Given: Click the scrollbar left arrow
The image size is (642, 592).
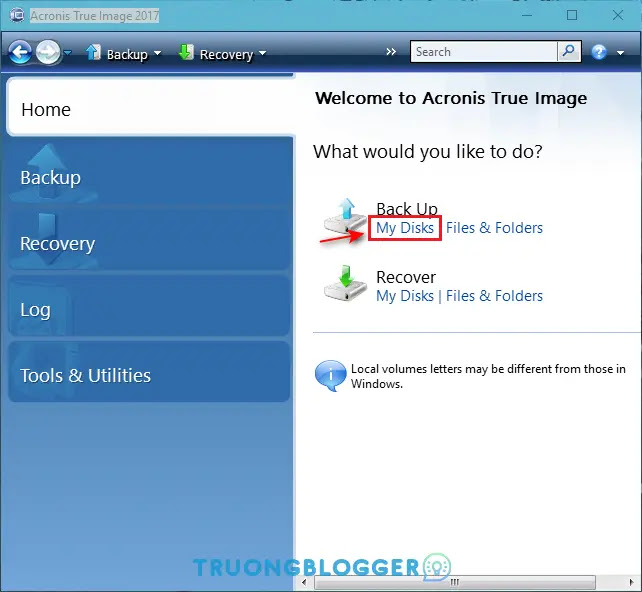Looking at the screenshot, I should (x=304, y=582).
